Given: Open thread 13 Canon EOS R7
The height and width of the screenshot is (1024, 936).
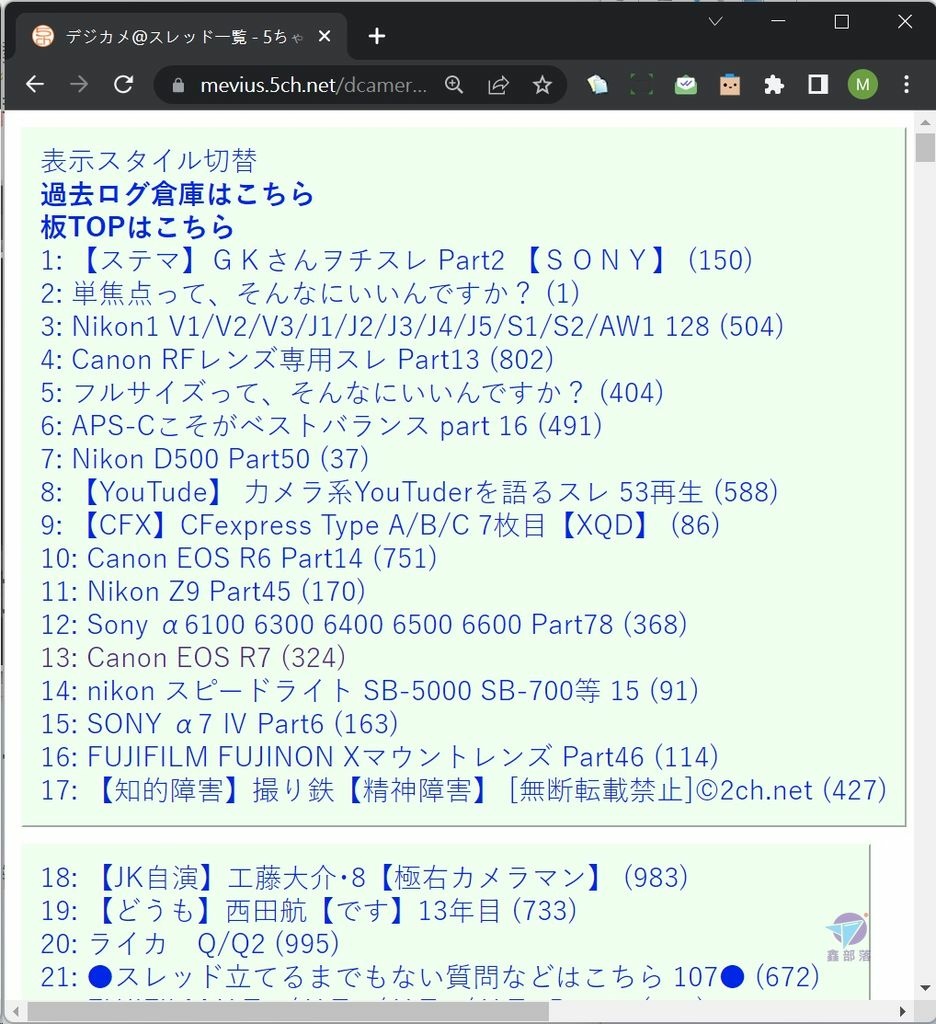Looking at the screenshot, I should (x=193, y=658).
